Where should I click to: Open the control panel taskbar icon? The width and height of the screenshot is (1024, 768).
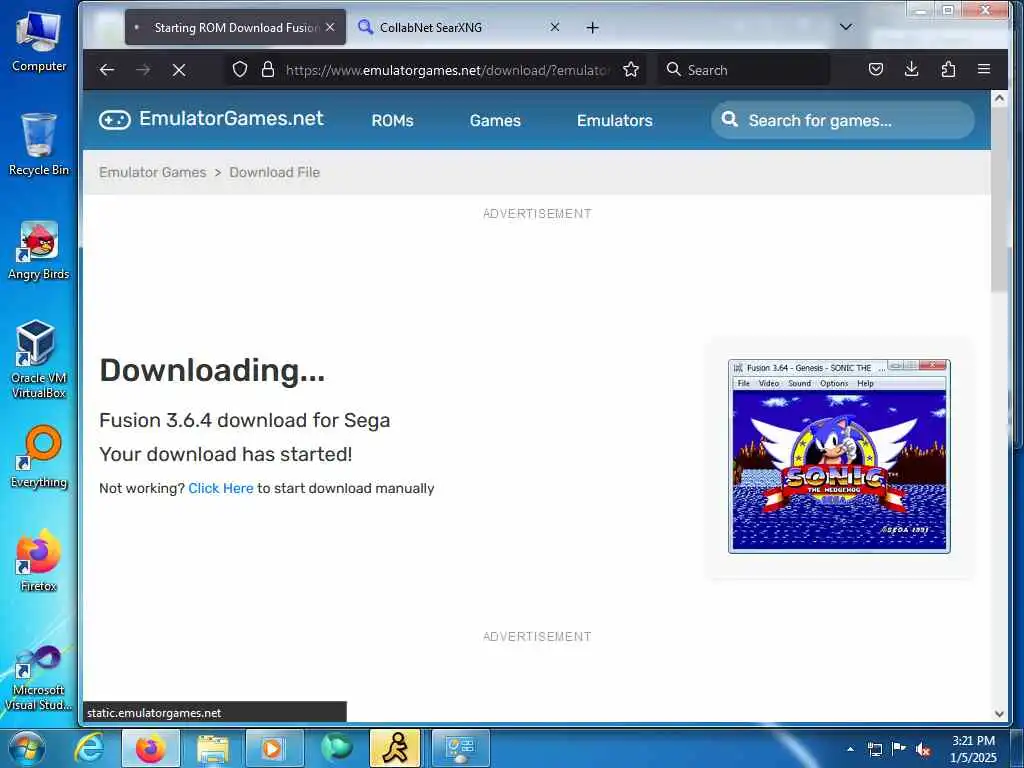click(460, 748)
